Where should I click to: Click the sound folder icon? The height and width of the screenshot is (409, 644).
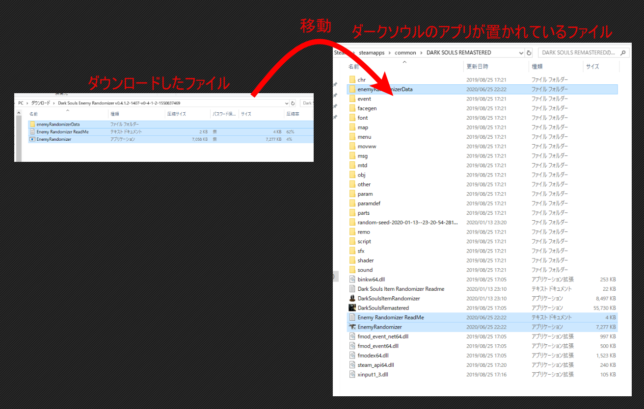(352, 270)
